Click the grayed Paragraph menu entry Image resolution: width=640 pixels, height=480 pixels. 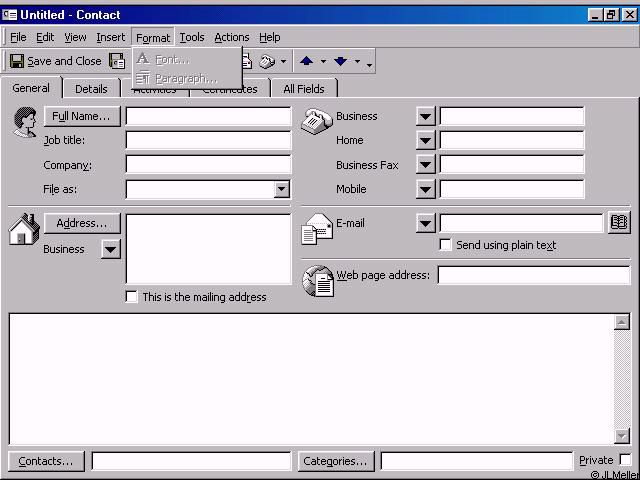pyautogui.click(x=187, y=78)
